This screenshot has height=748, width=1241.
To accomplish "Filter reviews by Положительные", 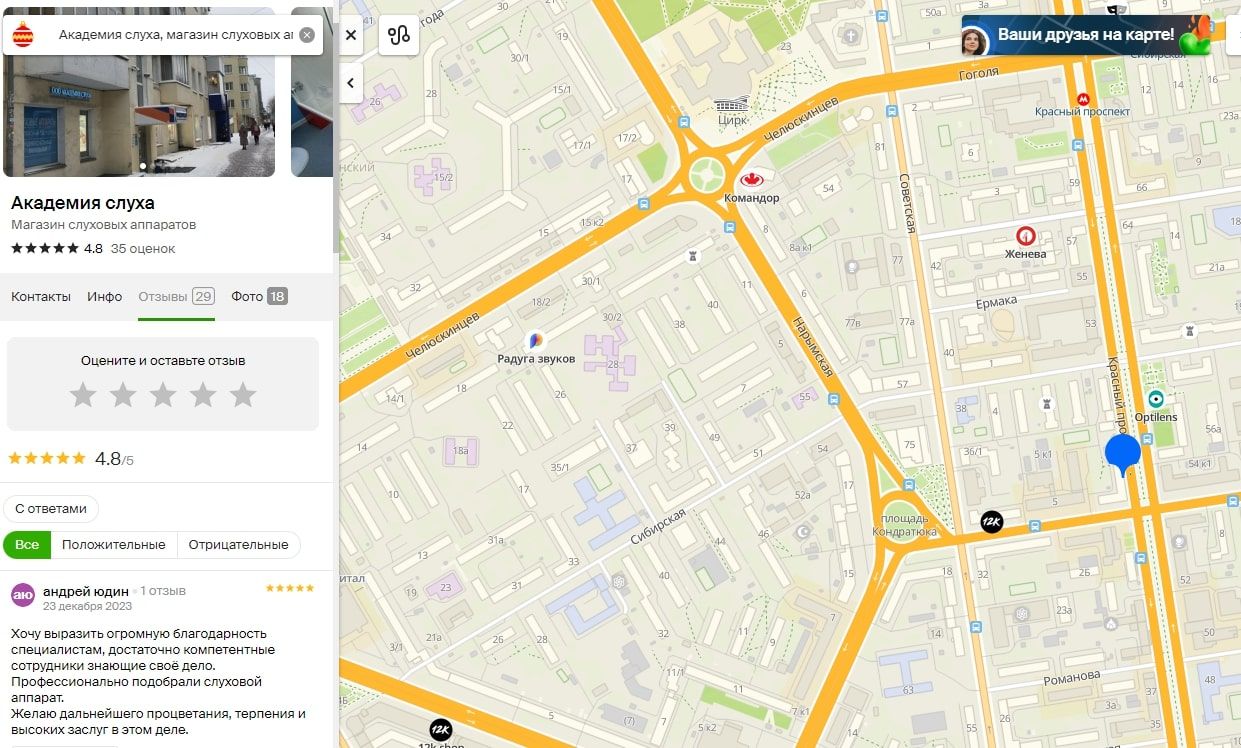I will (x=113, y=544).
